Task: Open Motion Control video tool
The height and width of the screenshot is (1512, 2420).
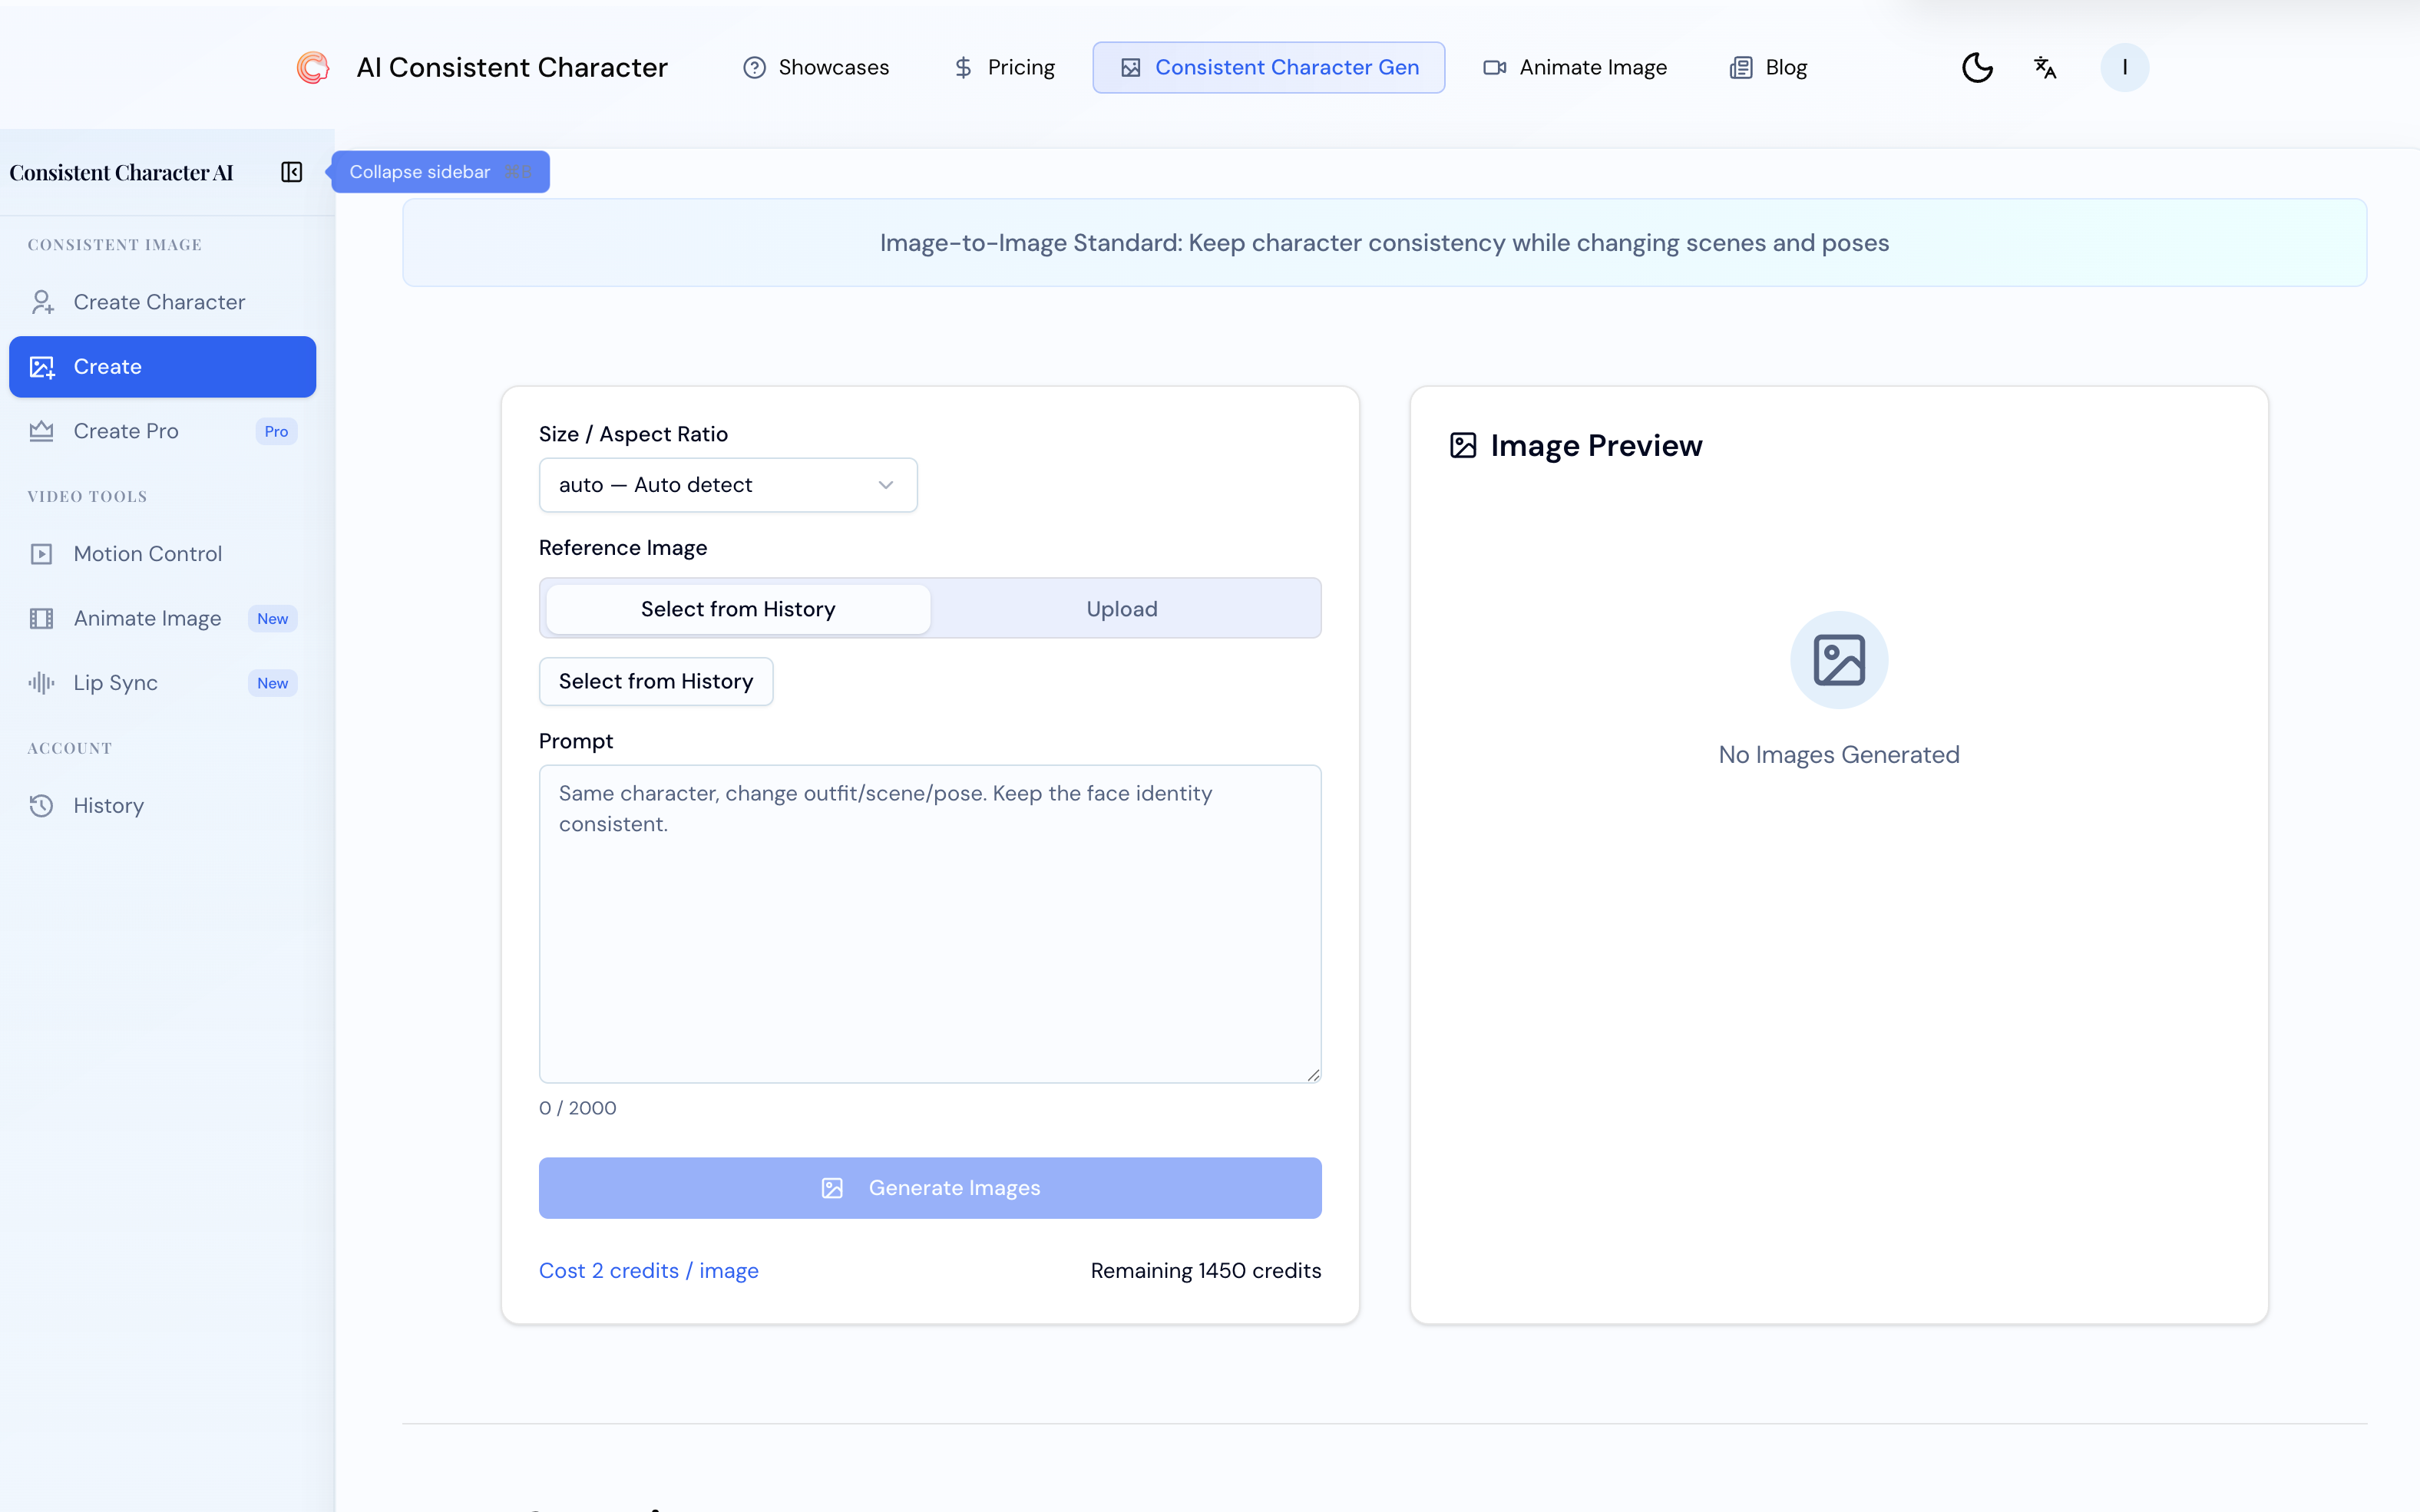Action: tap(147, 554)
